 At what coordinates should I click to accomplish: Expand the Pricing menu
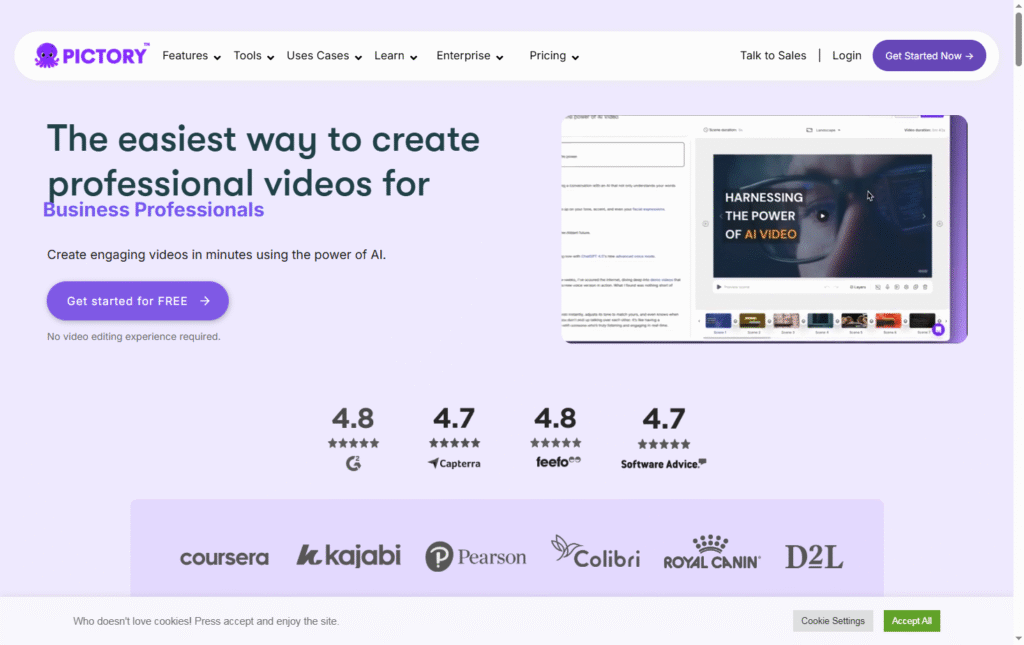554,56
